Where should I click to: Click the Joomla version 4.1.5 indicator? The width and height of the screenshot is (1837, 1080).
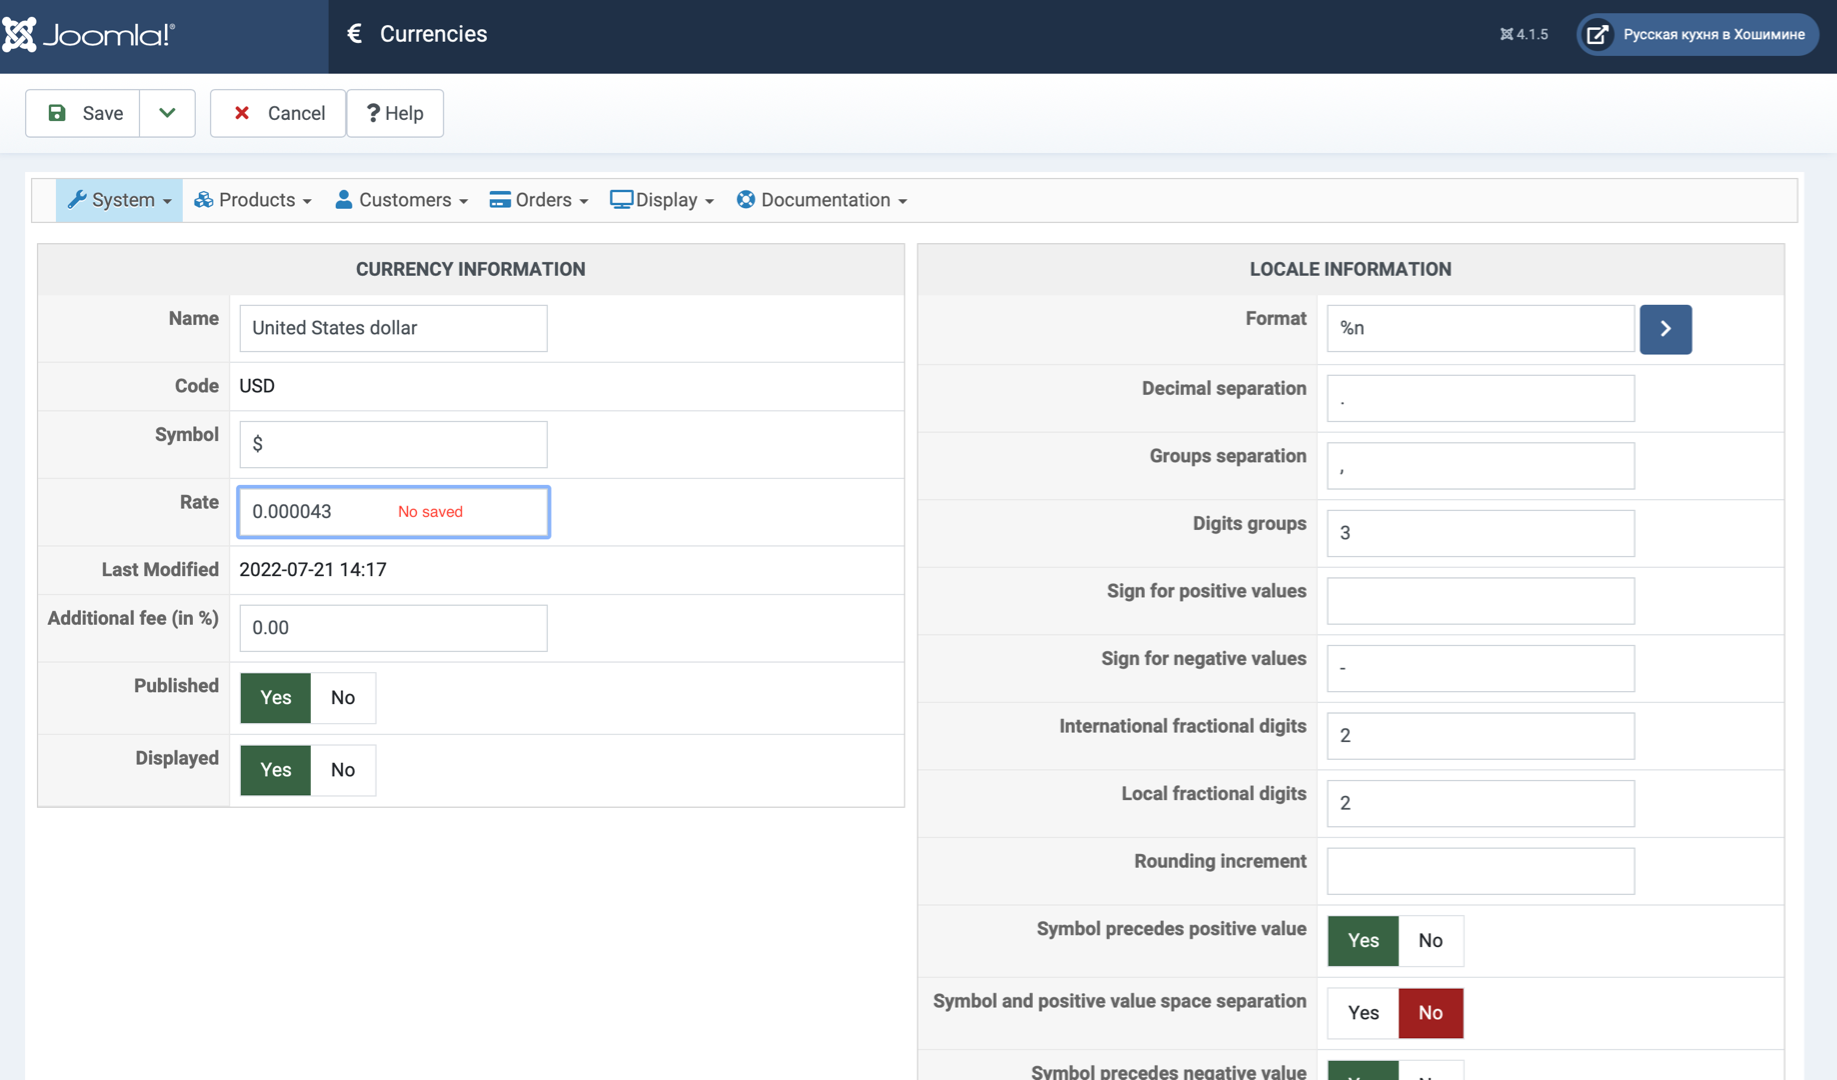click(1523, 35)
